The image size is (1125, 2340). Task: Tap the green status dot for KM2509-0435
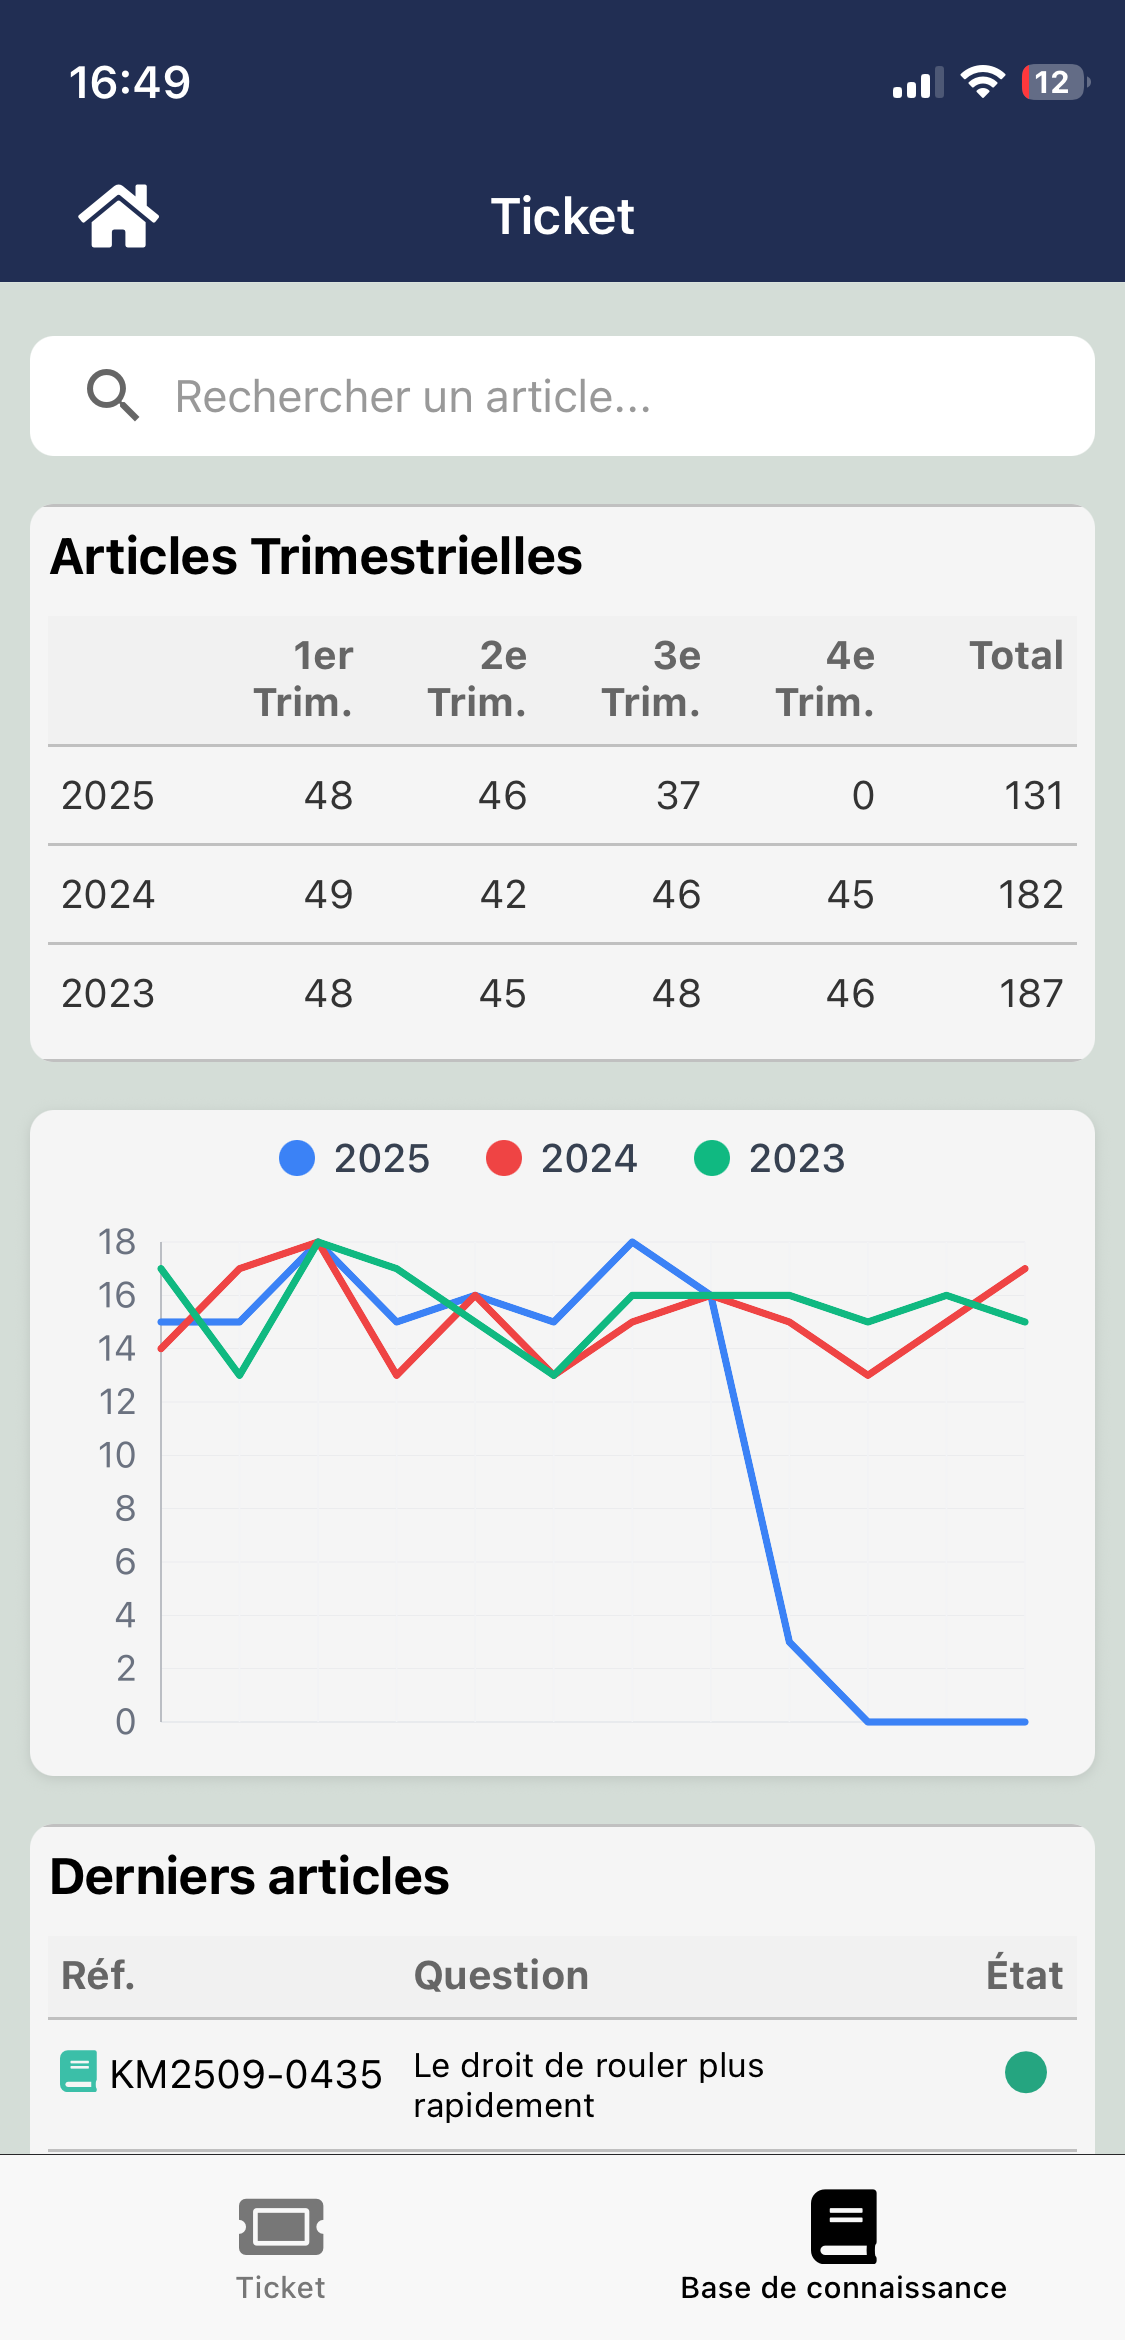tap(1025, 2072)
